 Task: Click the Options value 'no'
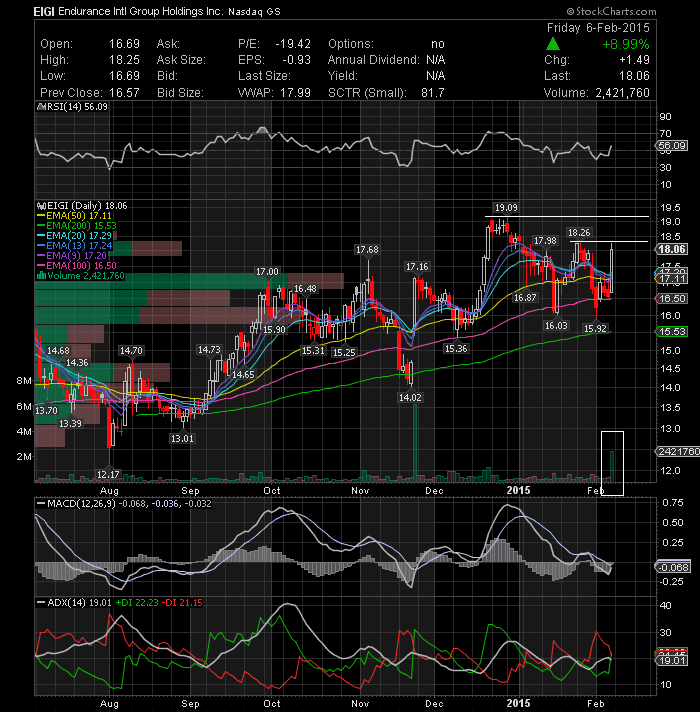click(x=438, y=44)
